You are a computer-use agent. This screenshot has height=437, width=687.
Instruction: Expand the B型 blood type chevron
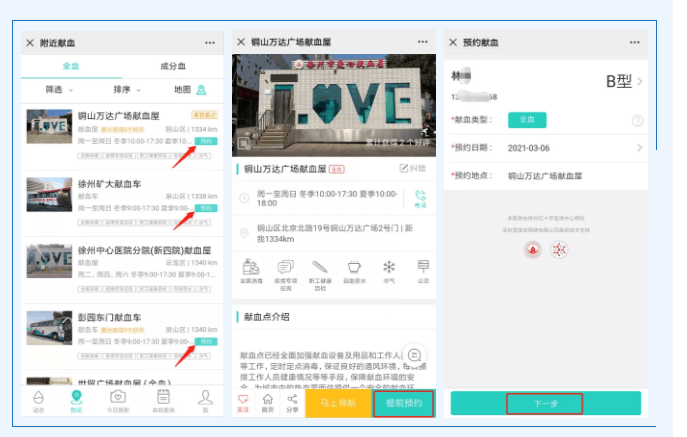point(640,82)
